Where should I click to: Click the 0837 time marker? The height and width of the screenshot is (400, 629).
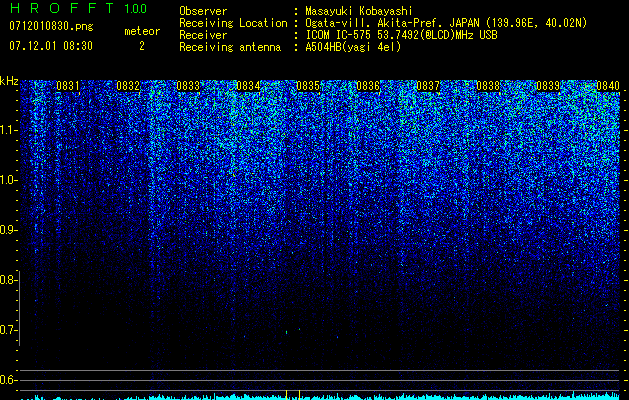pyautogui.click(x=428, y=86)
